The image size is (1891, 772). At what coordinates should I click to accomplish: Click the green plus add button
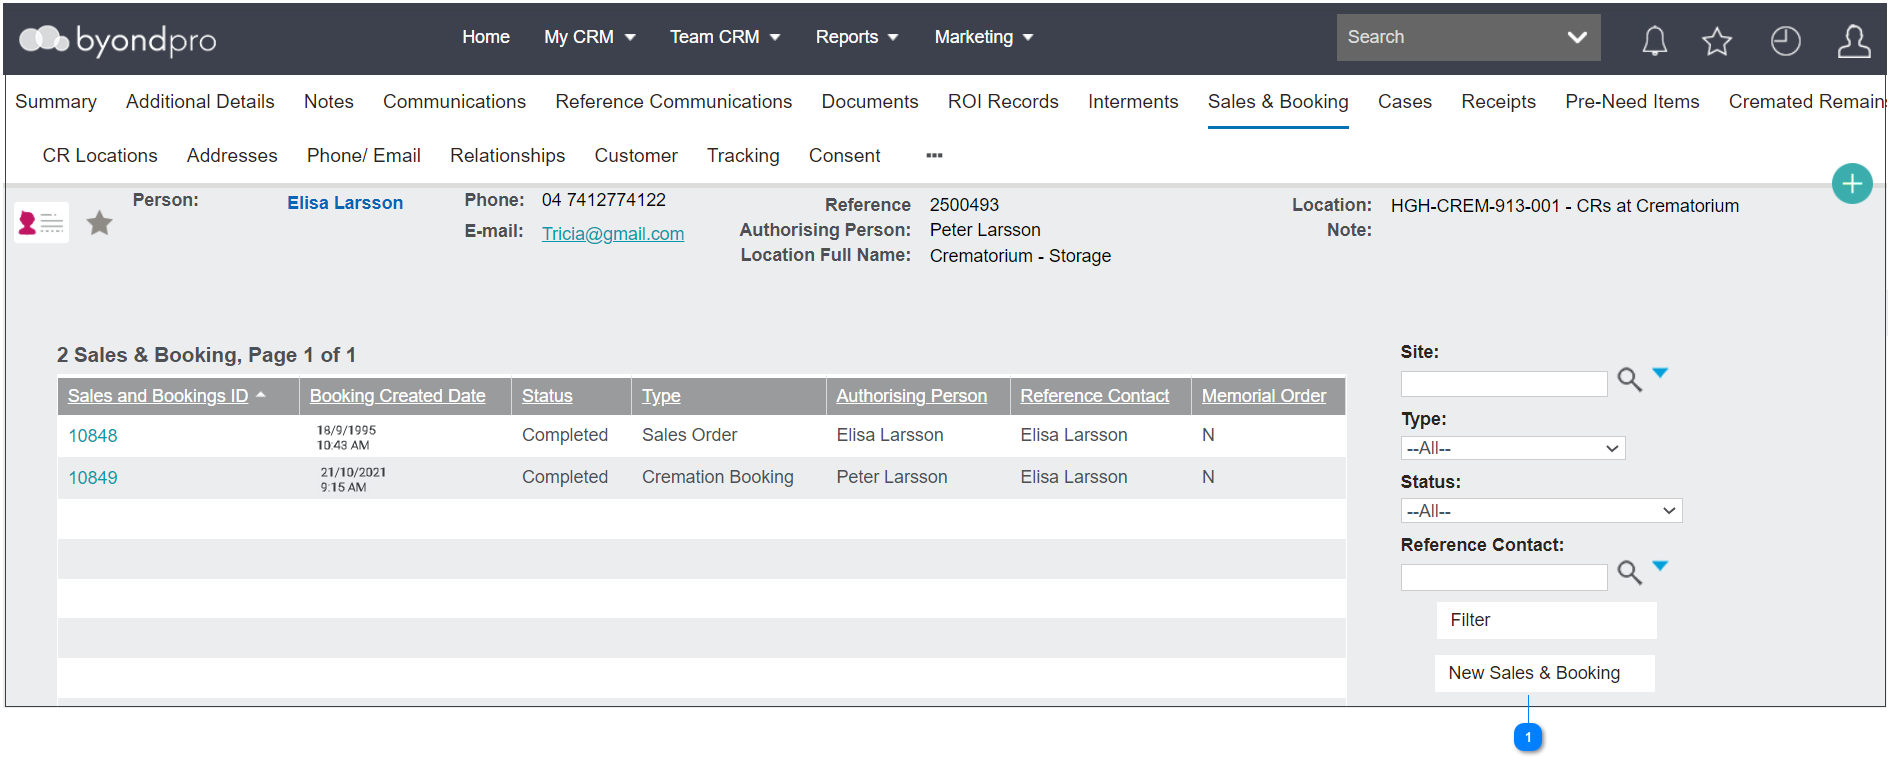pos(1852,183)
